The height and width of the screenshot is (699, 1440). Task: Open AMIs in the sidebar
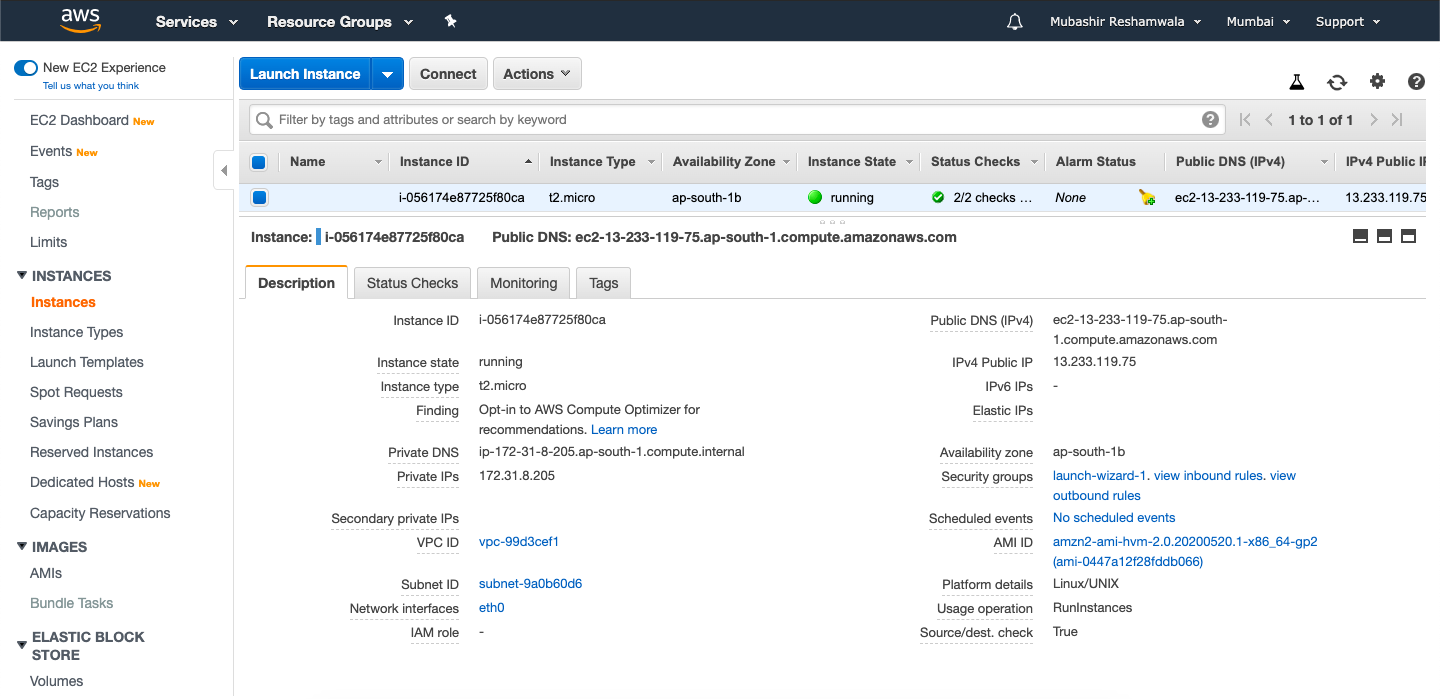46,573
